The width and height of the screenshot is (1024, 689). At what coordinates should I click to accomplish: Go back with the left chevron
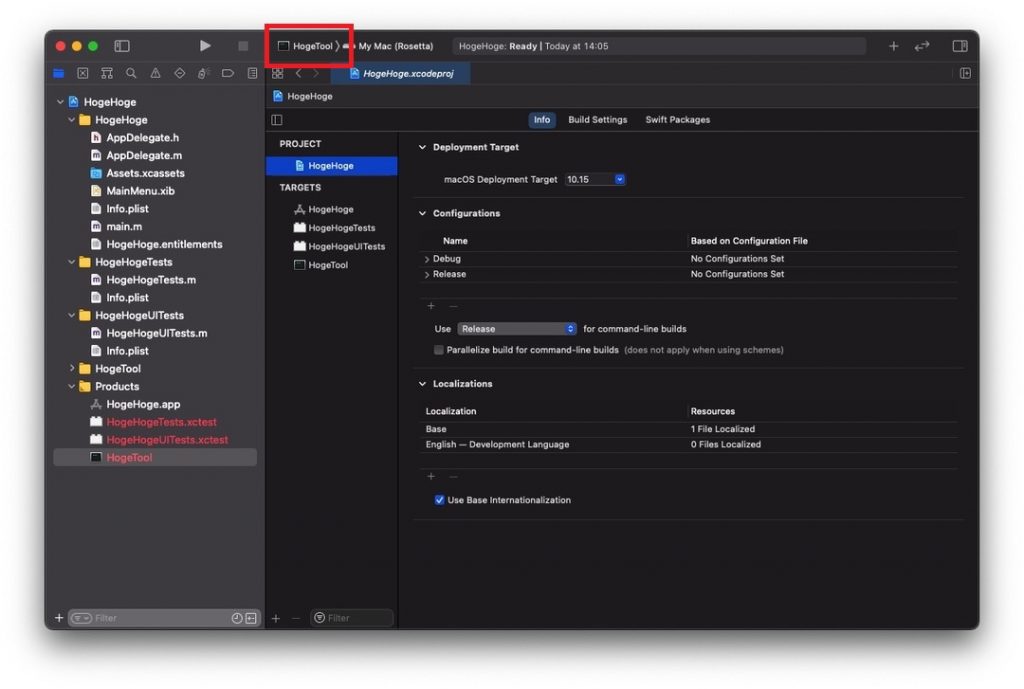click(x=298, y=73)
